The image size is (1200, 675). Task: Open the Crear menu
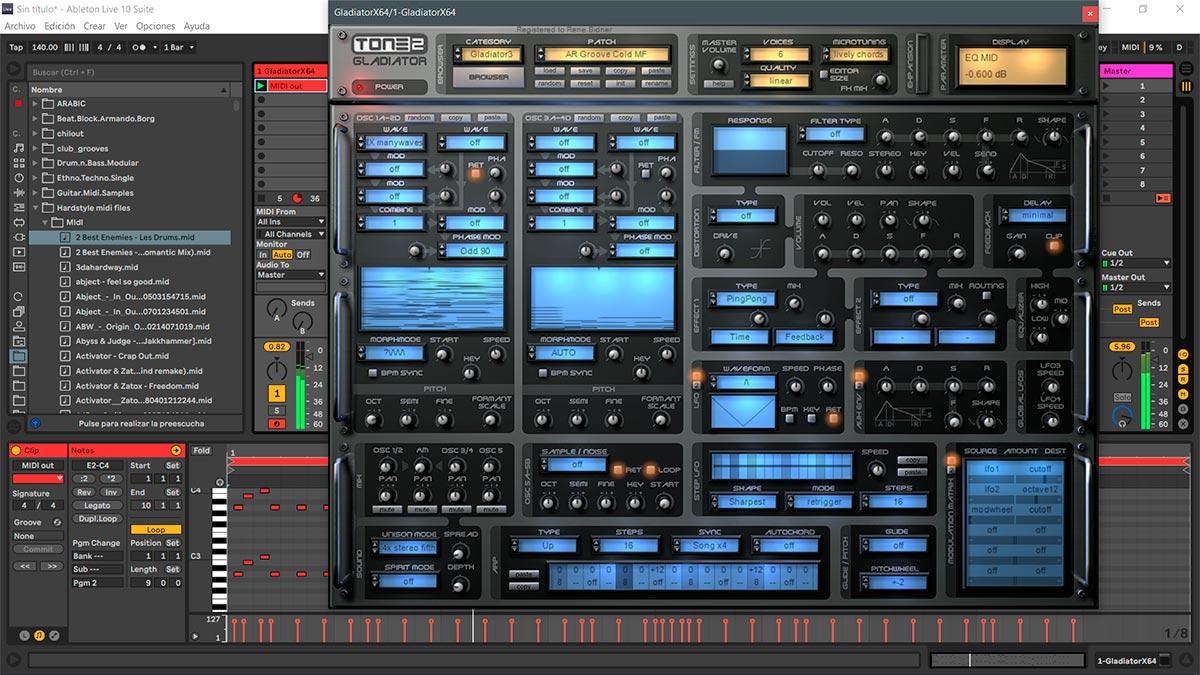(95, 26)
